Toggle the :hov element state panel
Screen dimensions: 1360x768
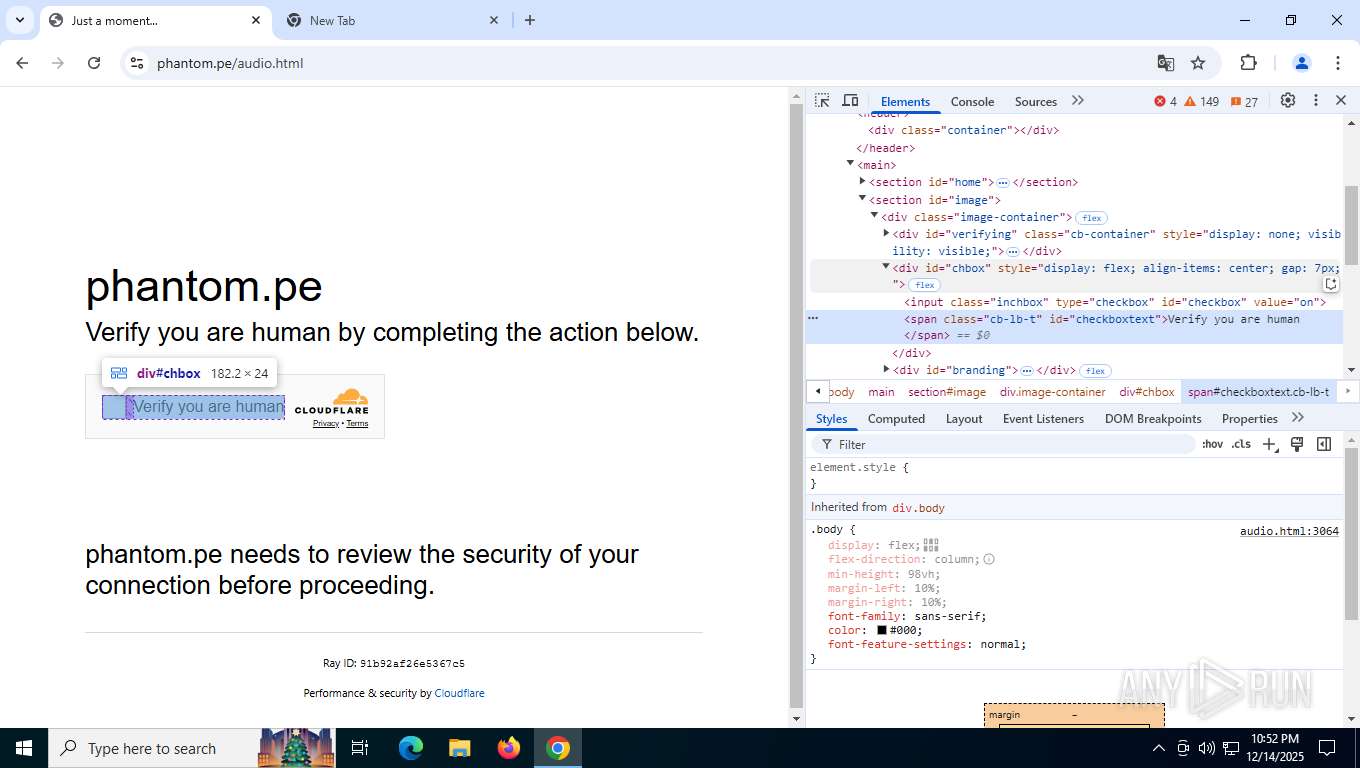pos(1213,444)
